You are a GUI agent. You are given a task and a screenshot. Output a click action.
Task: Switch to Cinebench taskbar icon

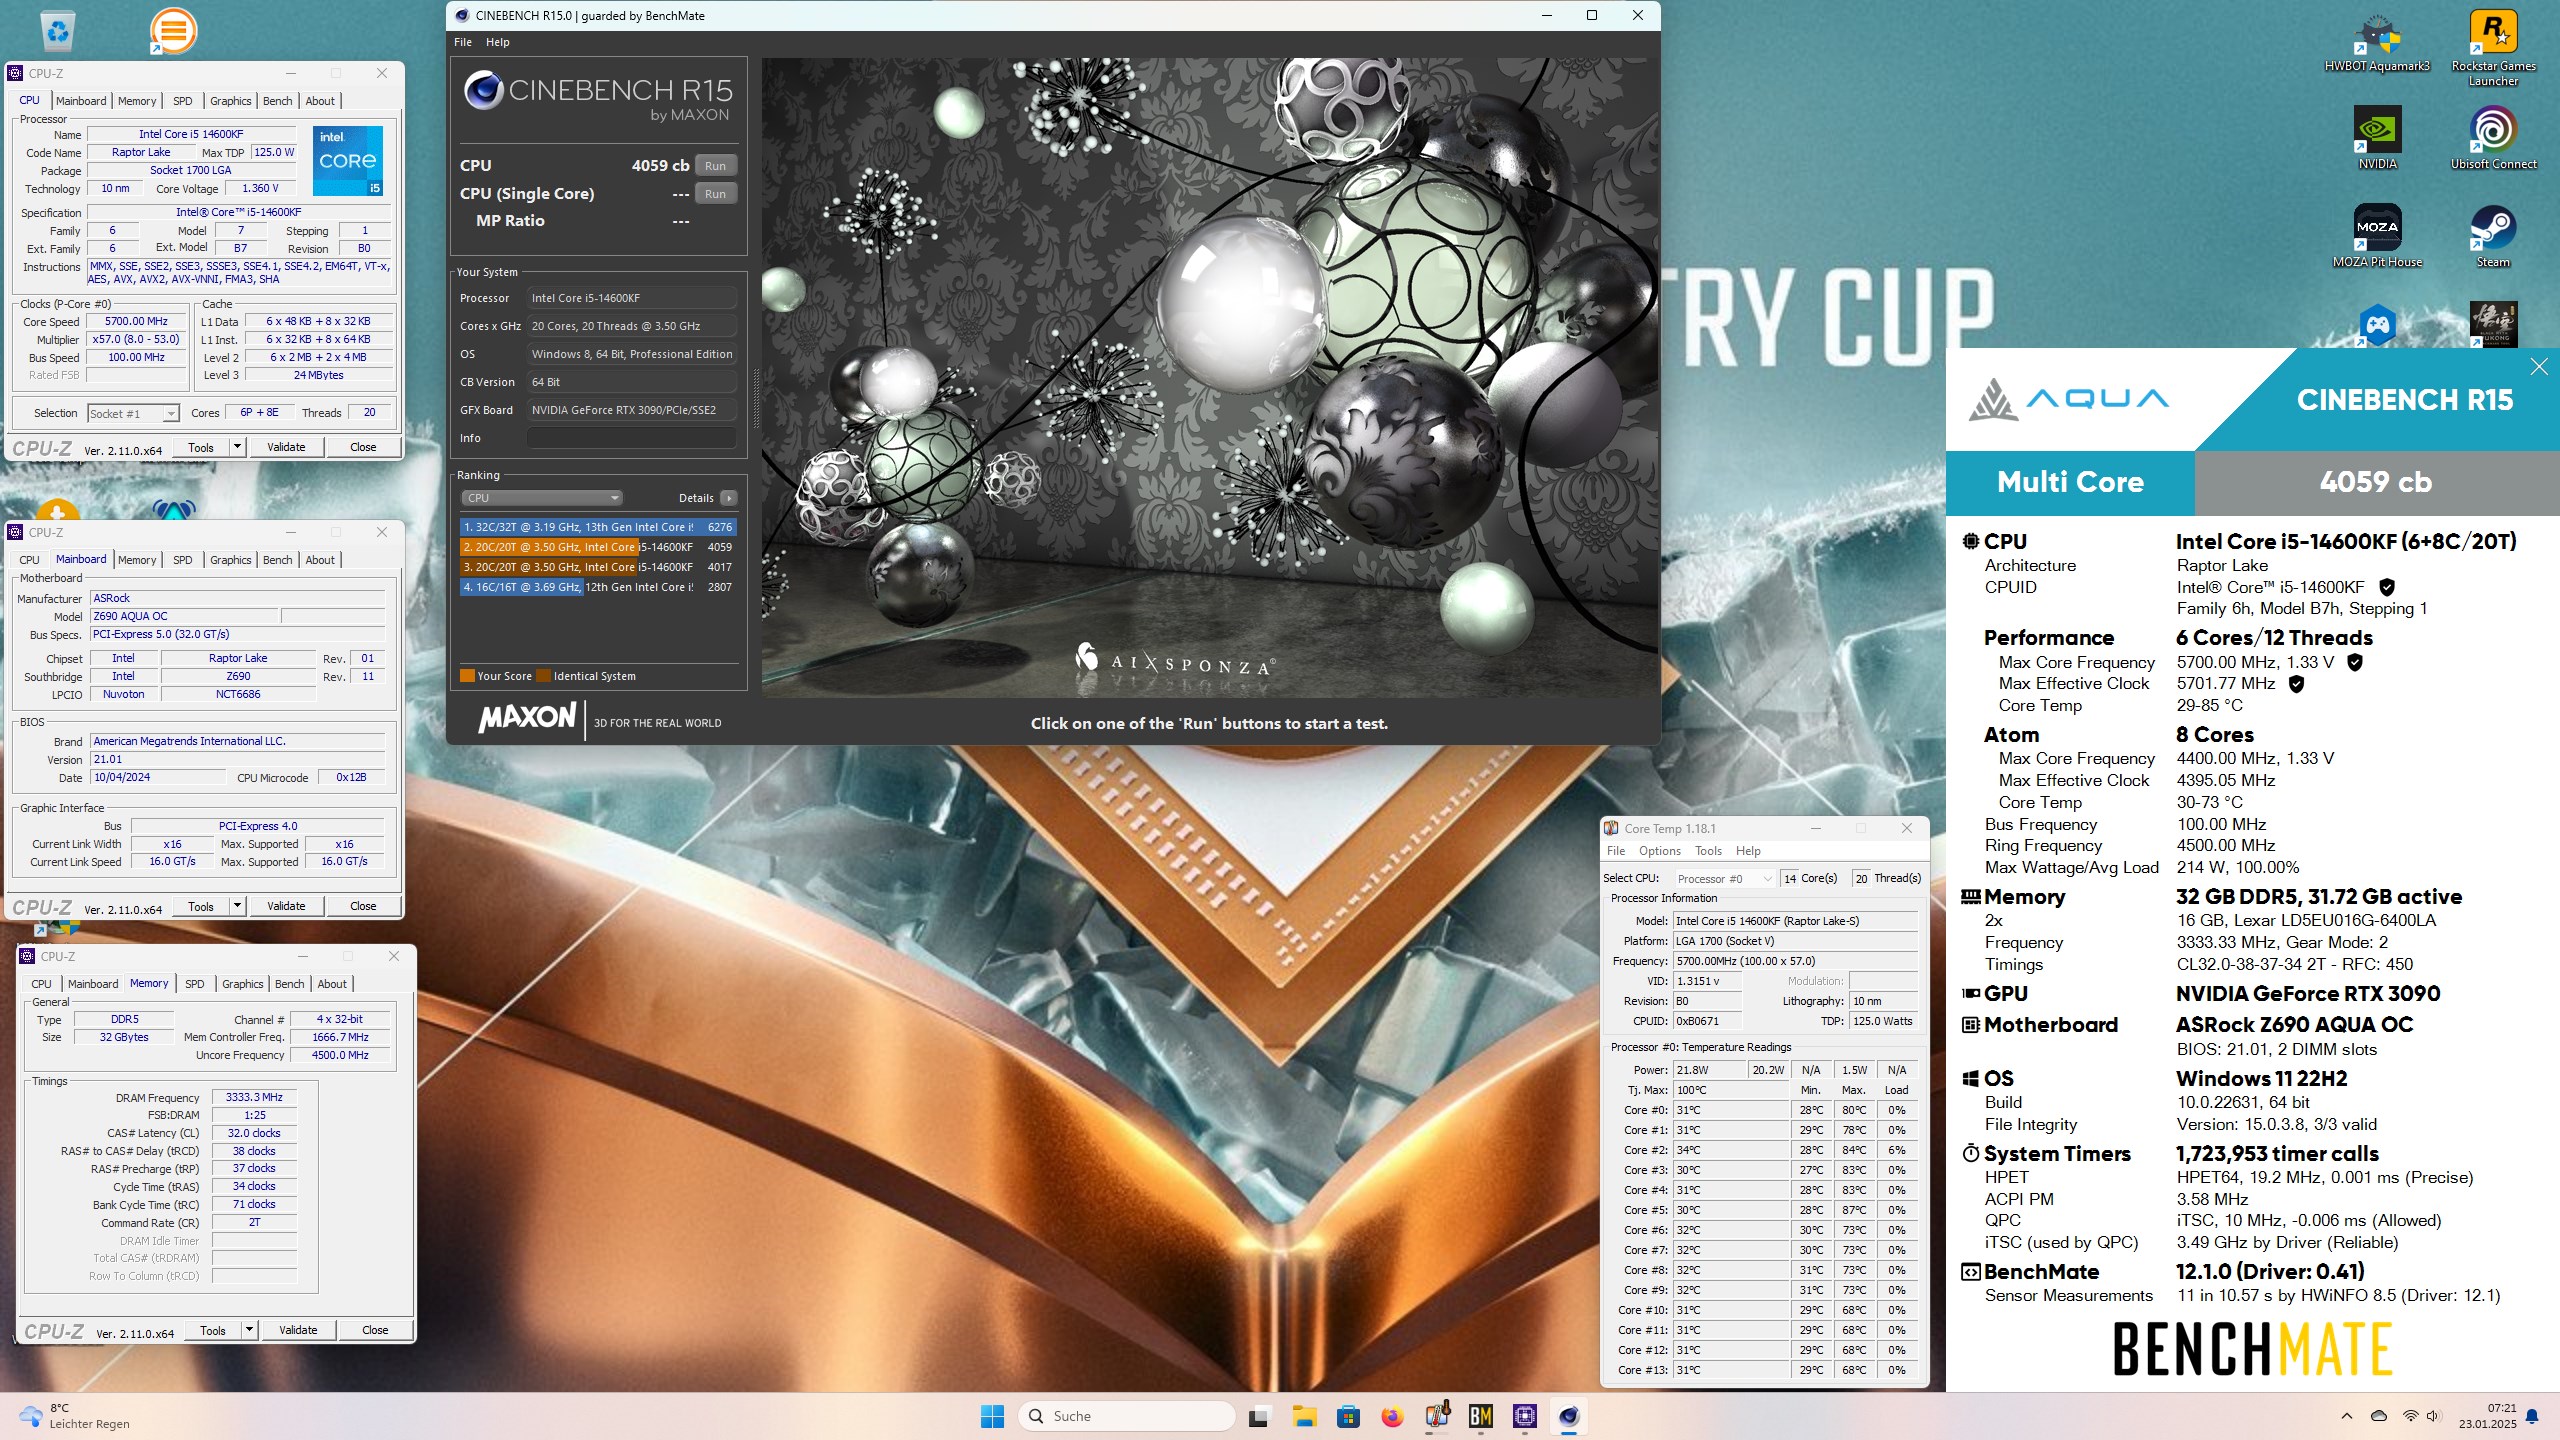[x=1569, y=1416]
